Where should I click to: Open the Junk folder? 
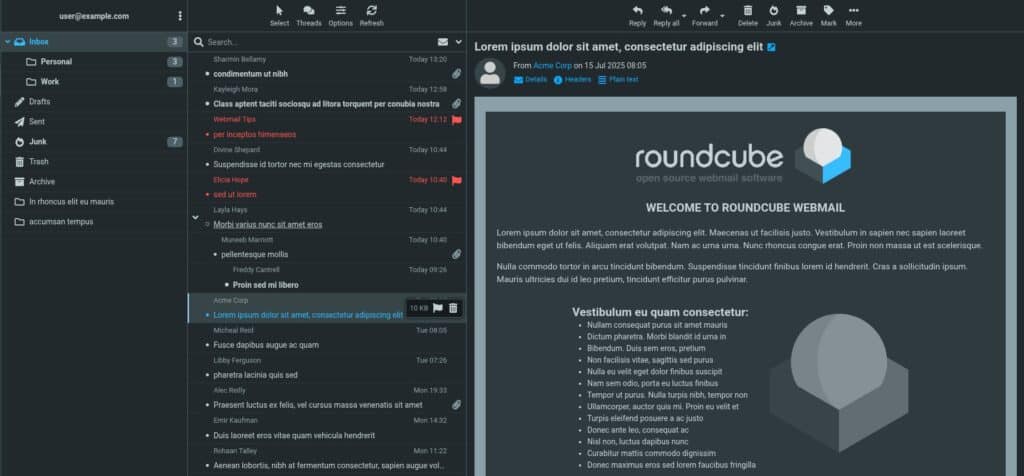click(94, 142)
